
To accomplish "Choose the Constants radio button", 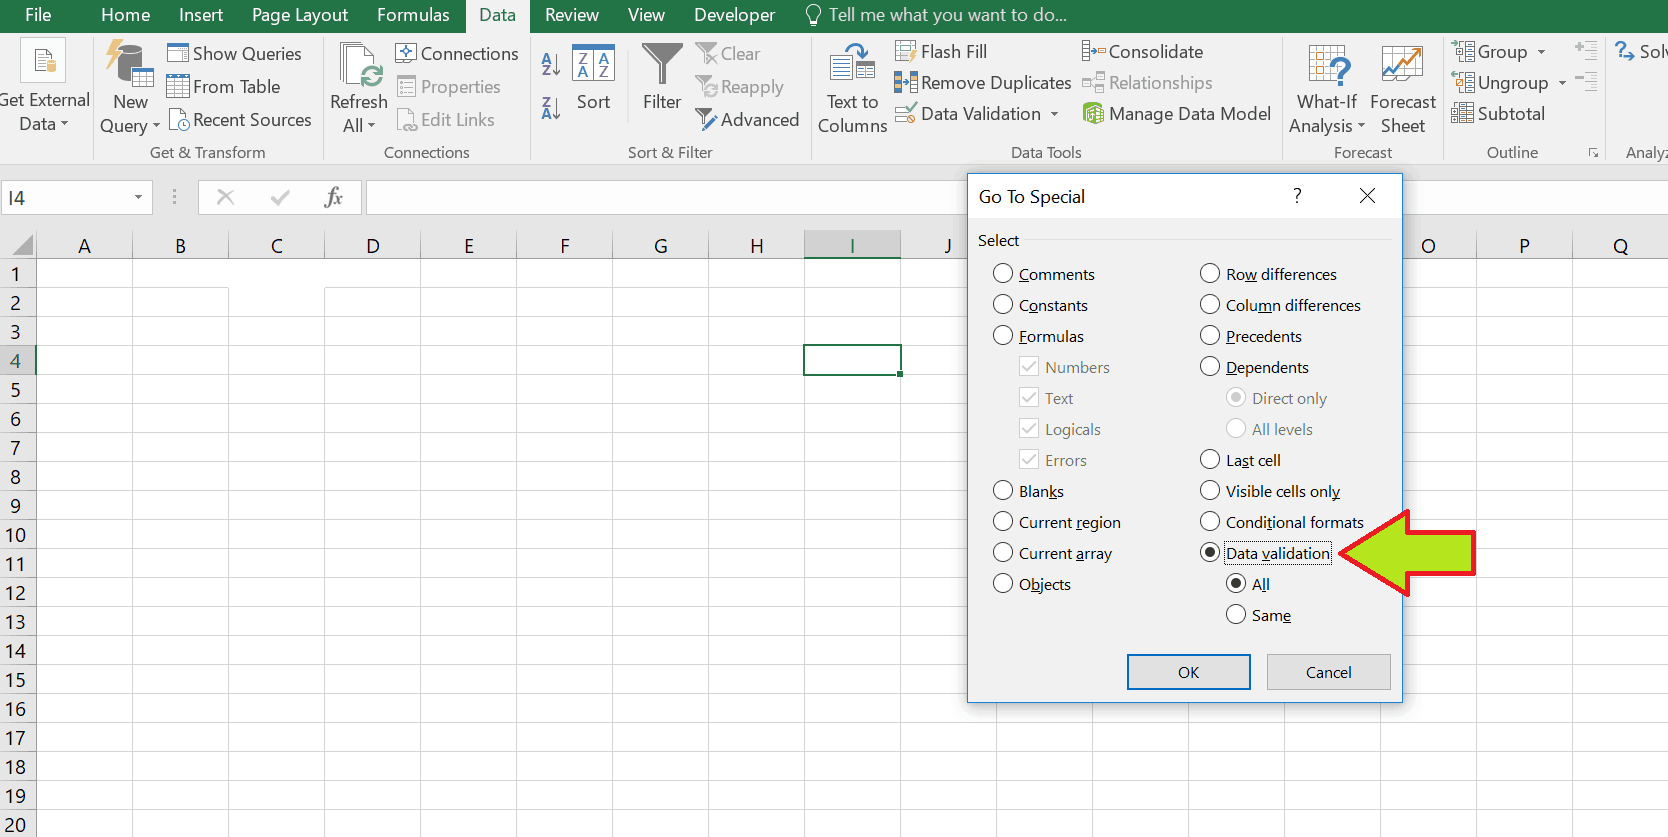I will pos(1003,305).
